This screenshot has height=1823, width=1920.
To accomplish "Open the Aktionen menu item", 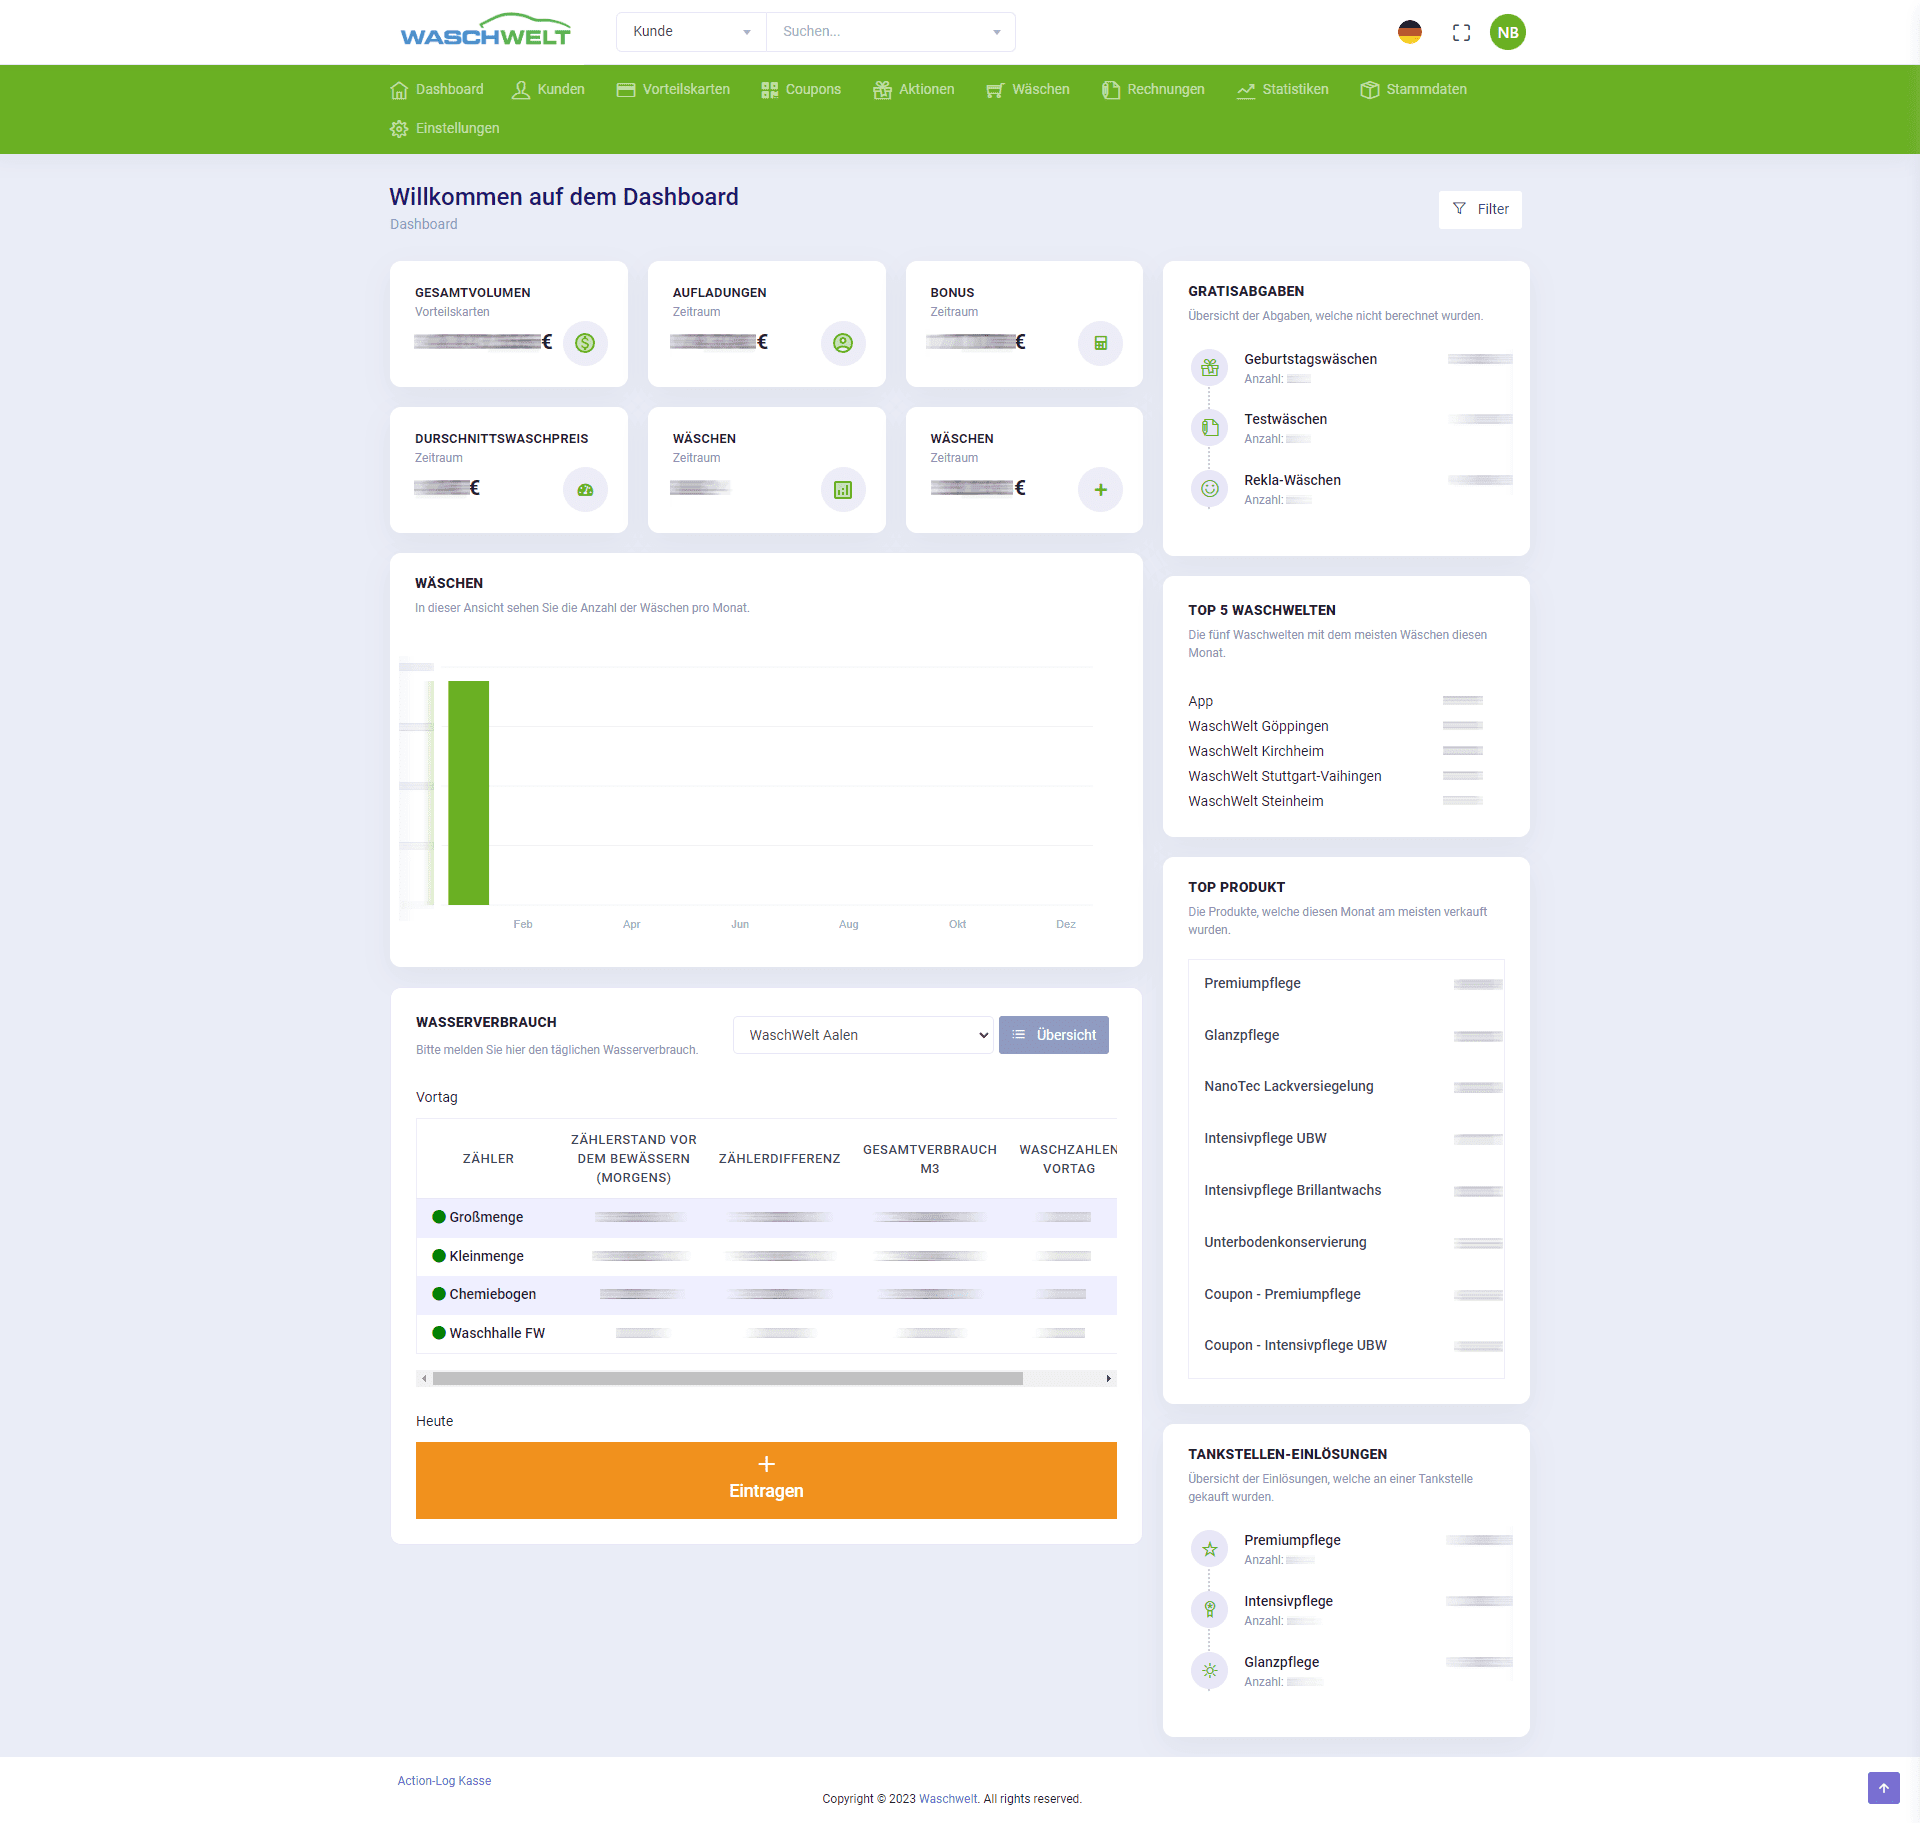I will [x=914, y=89].
